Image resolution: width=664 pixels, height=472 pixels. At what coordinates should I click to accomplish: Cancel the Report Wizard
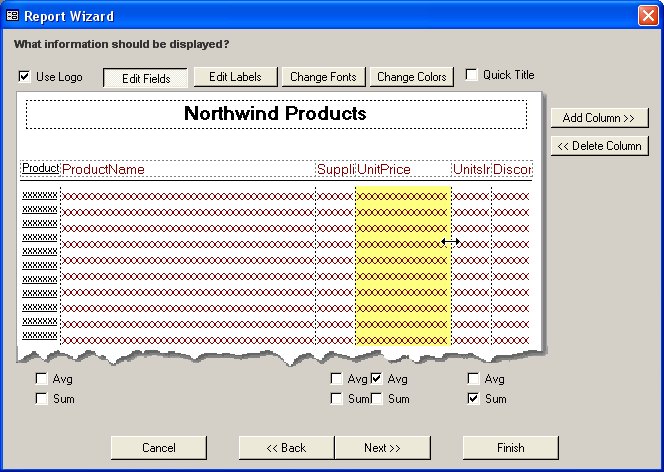point(159,448)
